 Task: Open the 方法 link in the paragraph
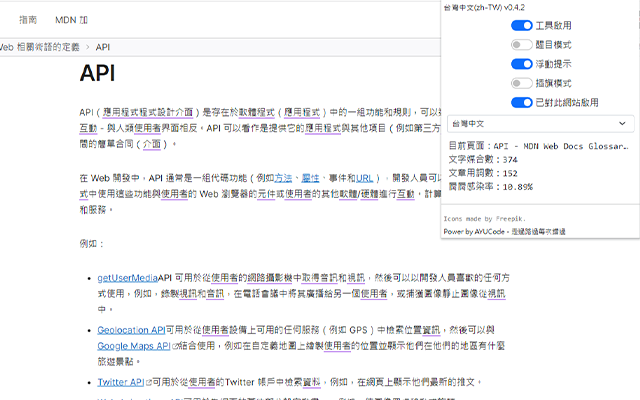pos(283,178)
